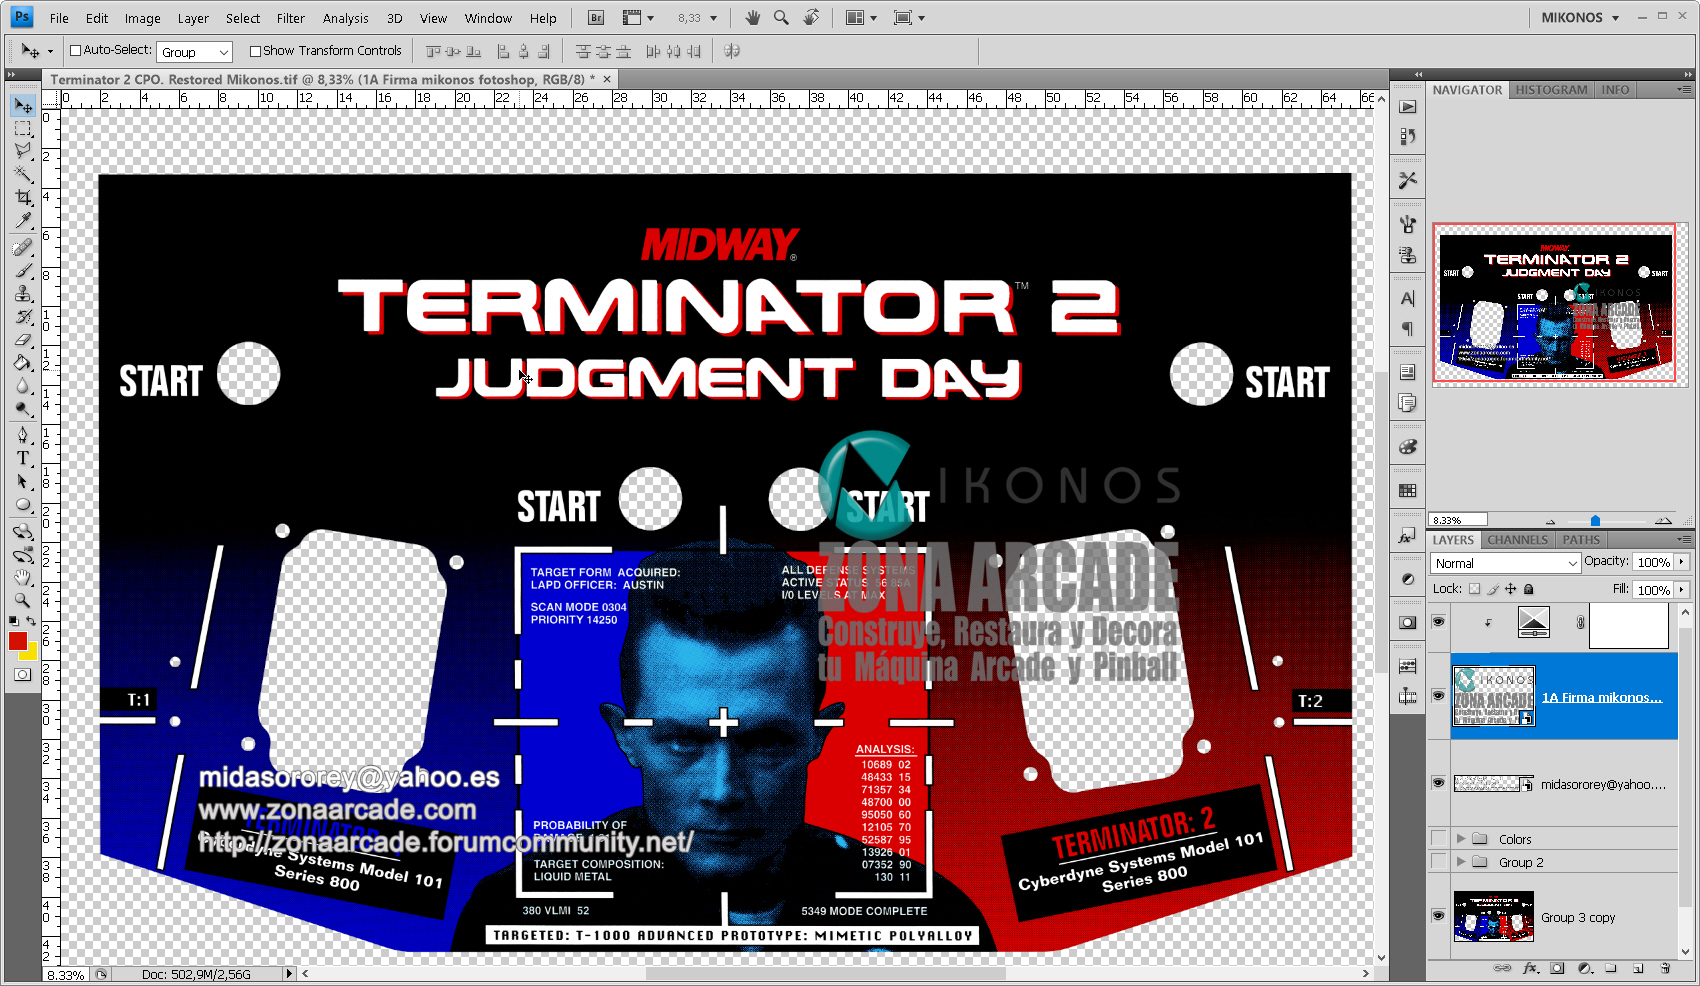Image resolution: width=1700 pixels, height=986 pixels.
Task: Open the Filter menu
Action: 290,17
